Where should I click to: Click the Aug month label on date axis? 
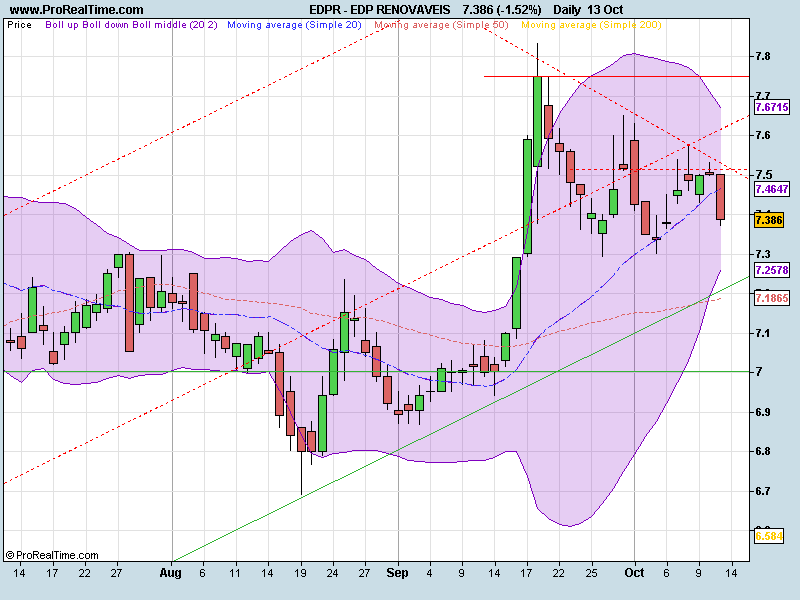tap(170, 573)
